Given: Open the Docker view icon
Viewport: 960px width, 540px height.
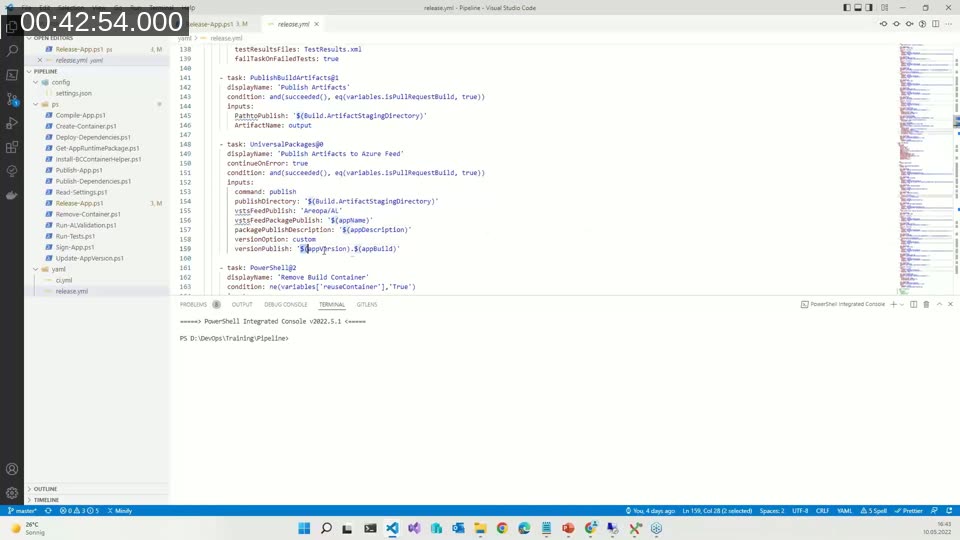Looking at the screenshot, I should (12, 195).
